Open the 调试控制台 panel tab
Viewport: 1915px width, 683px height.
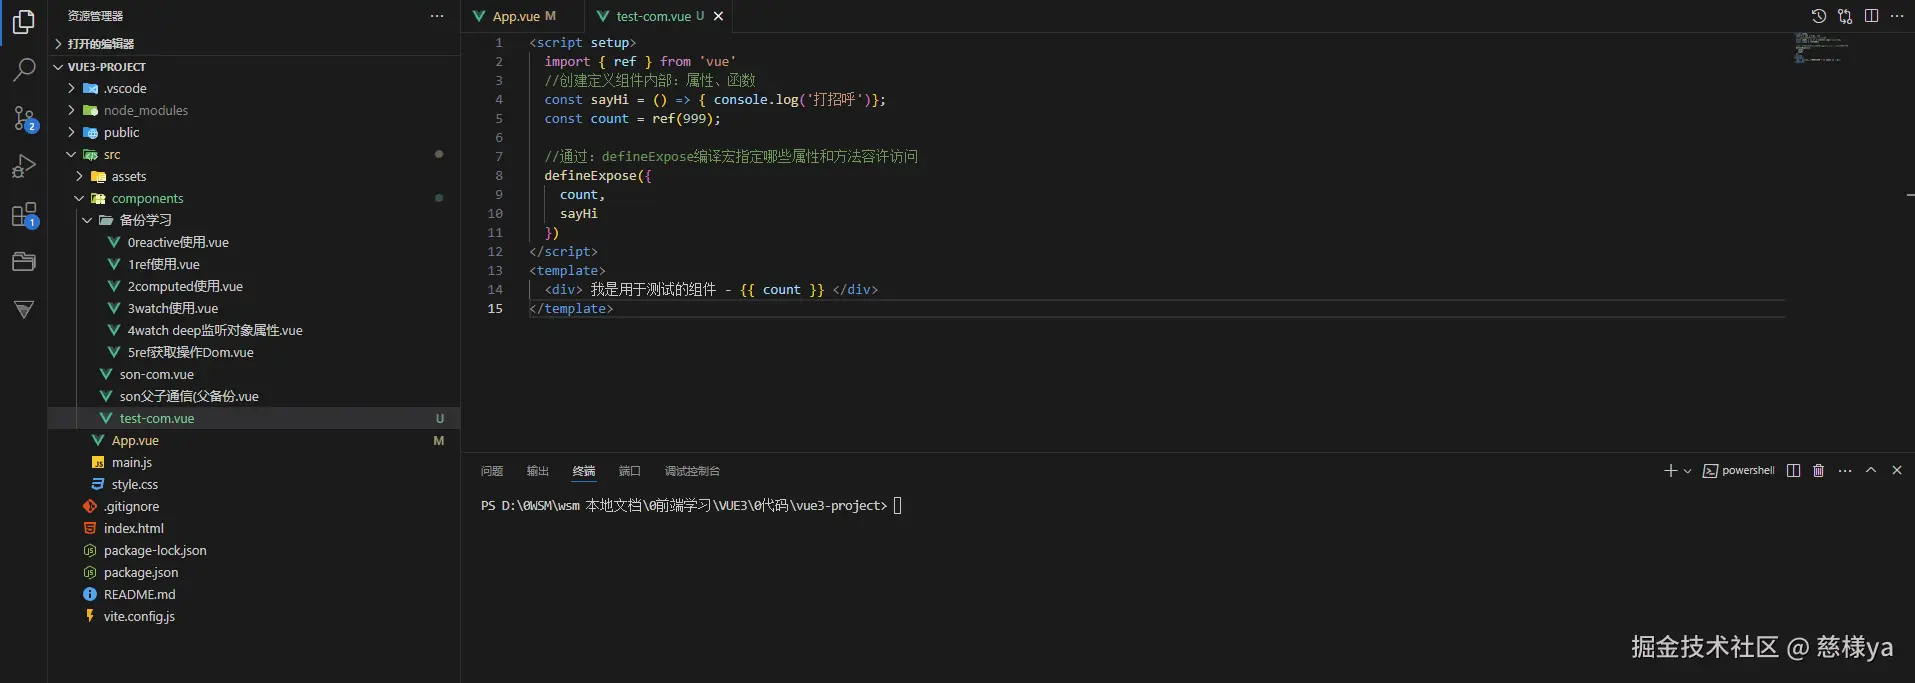click(x=692, y=471)
